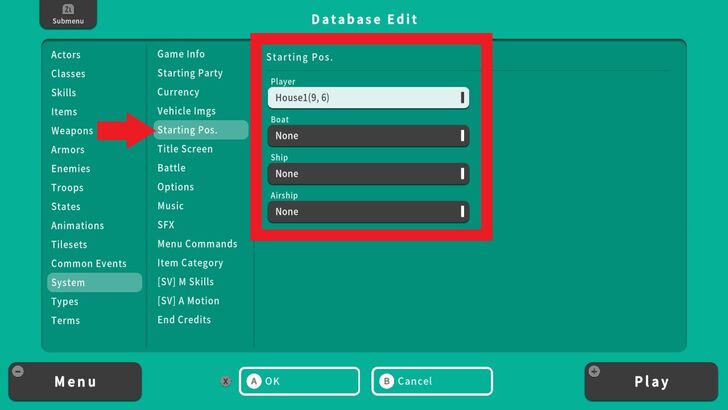The image size is (728, 410).
Task: Open the Title Screen settings
Action: [185, 149]
